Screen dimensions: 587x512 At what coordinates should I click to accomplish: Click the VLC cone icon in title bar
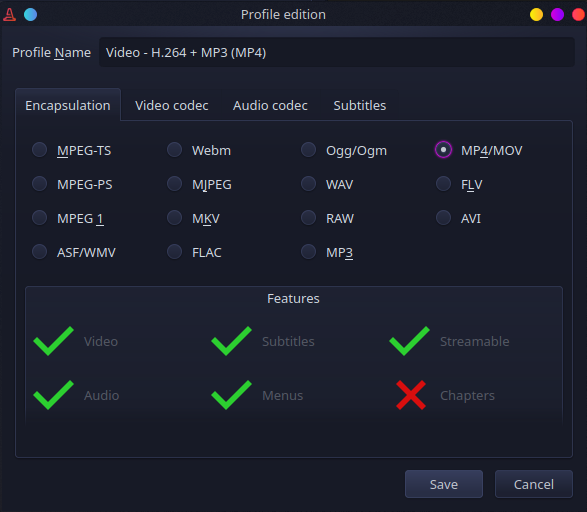pos(9,15)
